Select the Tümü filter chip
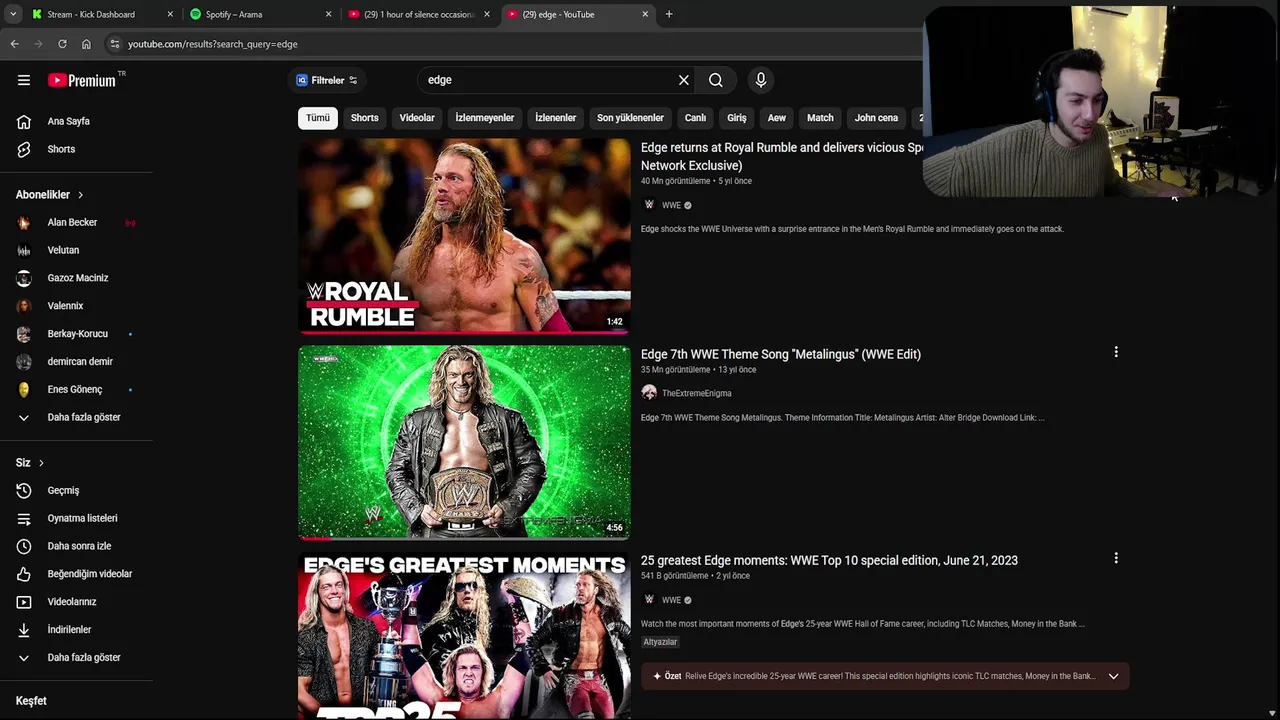Image resolution: width=1280 pixels, height=720 pixels. pos(318,118)
